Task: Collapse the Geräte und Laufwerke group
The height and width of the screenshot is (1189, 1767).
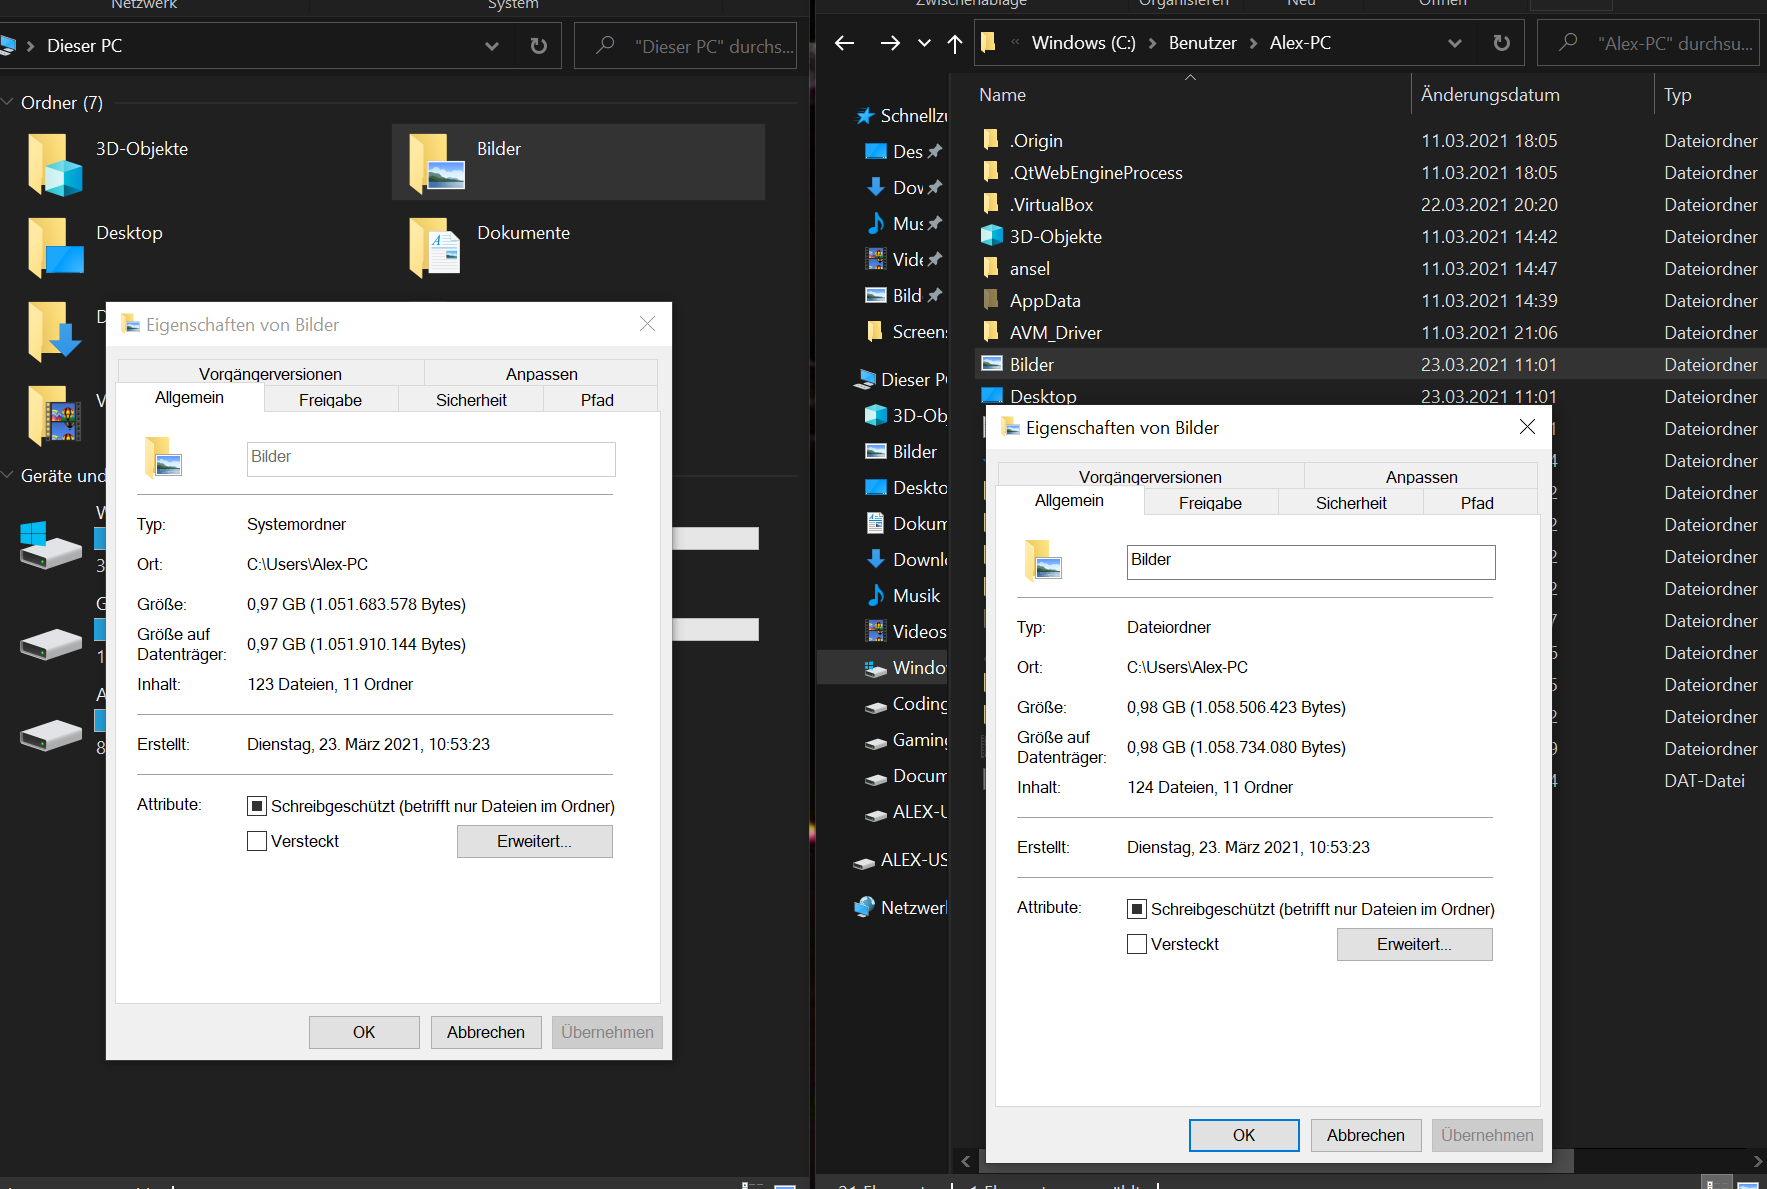Action: pos(8,475)
